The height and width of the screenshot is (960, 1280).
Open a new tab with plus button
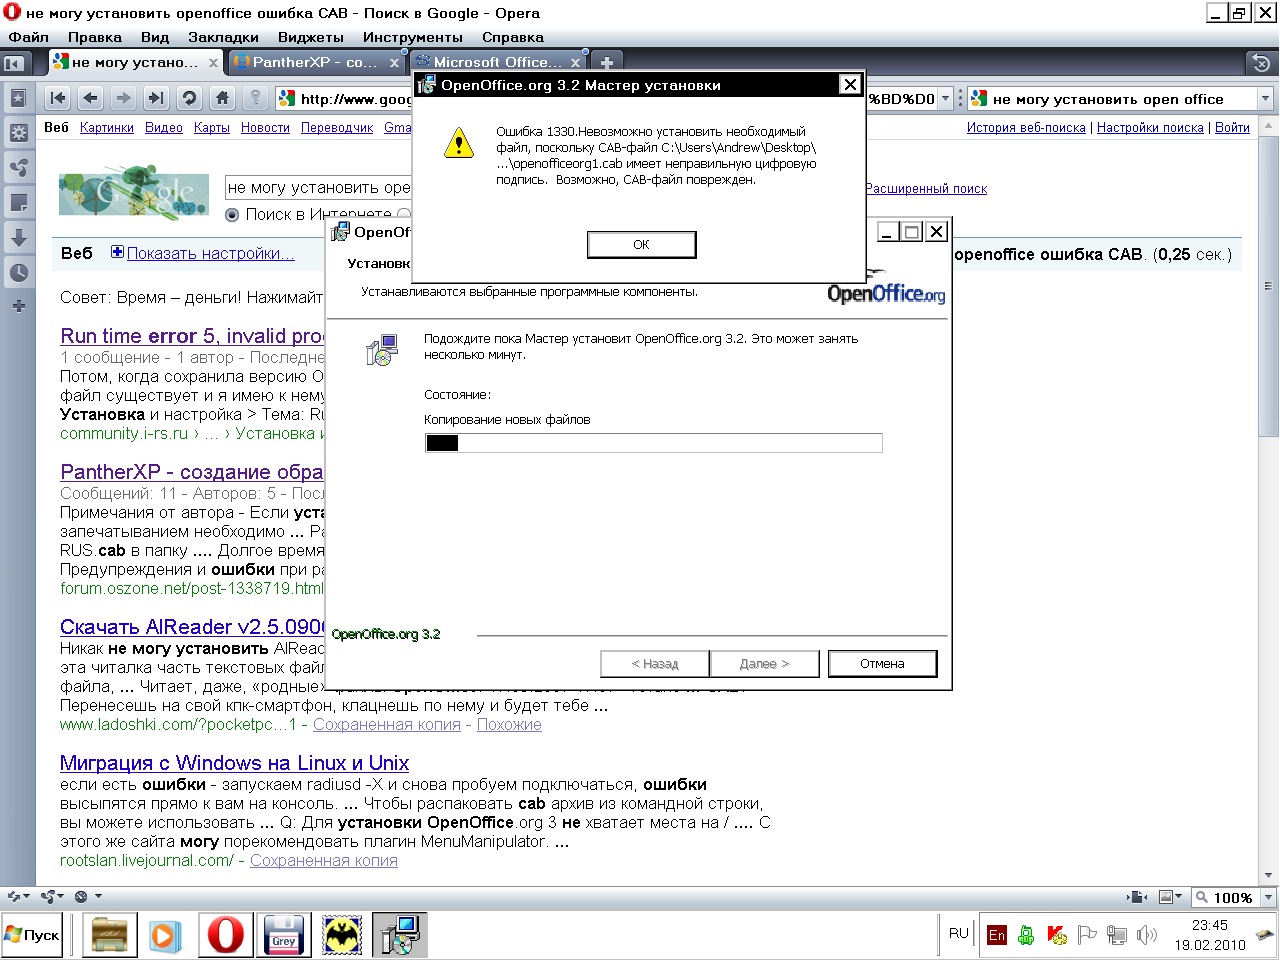(x=606, y=62)
